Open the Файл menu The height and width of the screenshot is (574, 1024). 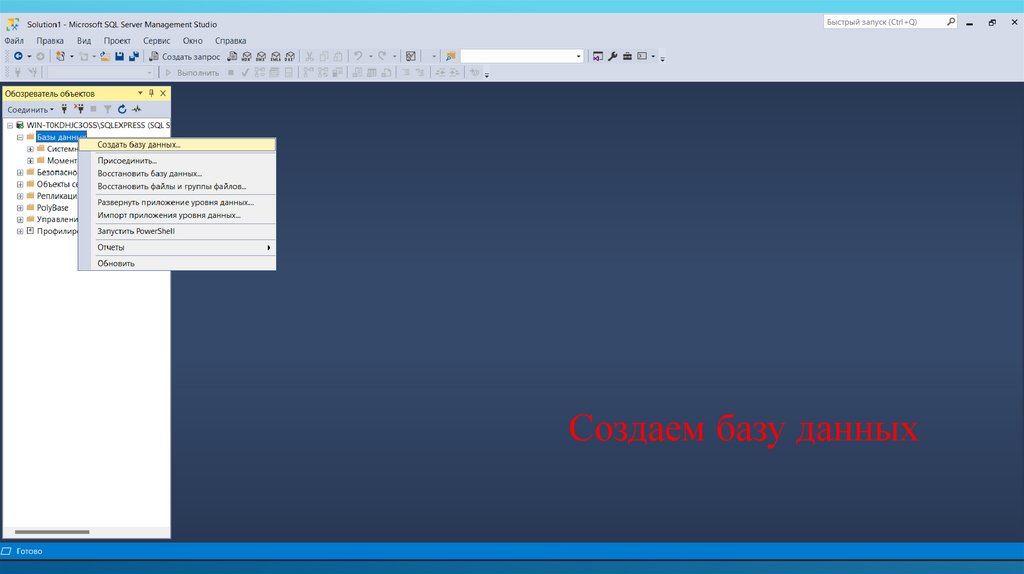pos(14,40)
